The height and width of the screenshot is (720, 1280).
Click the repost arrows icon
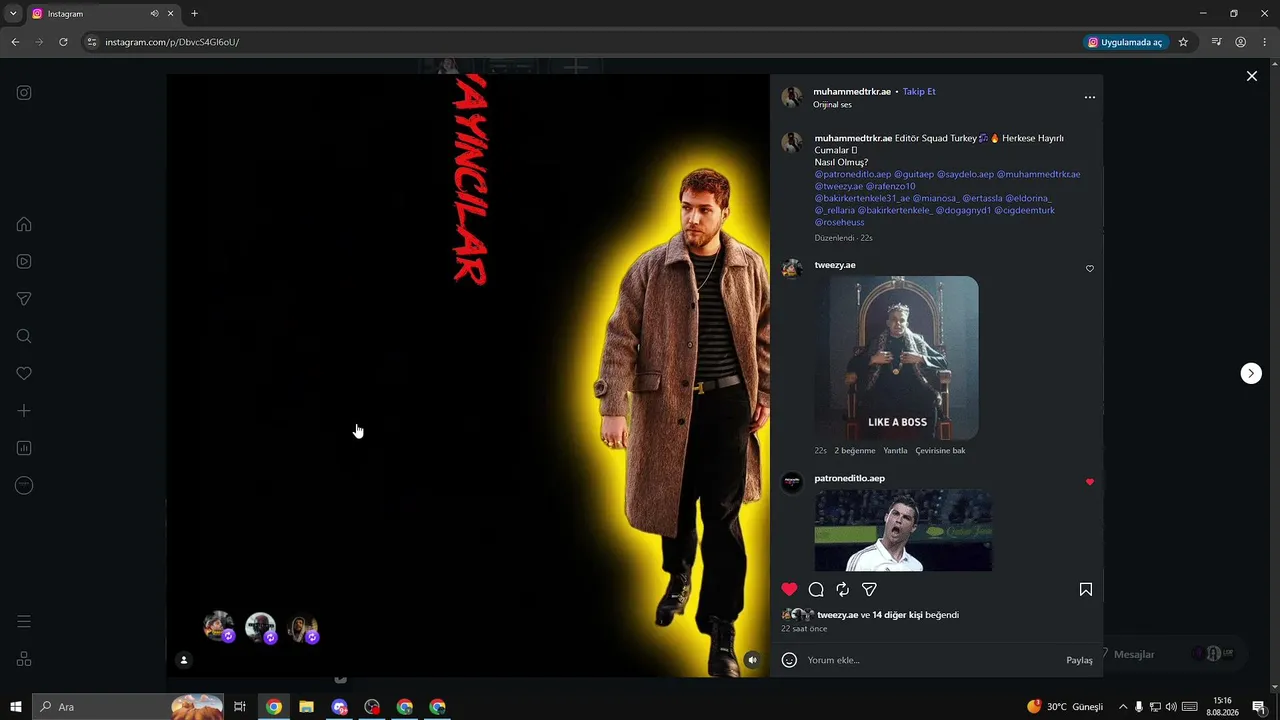(842, 589)
